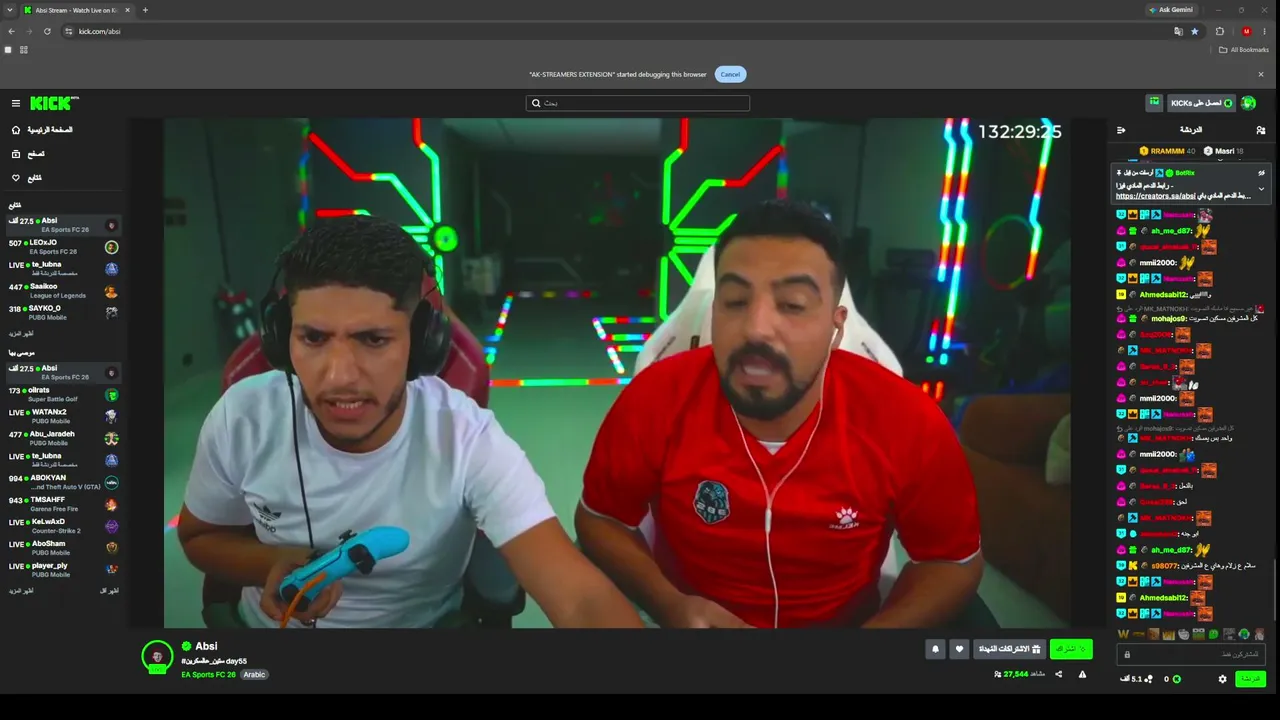Select the Arabic language tag
The width and height of the screenshot is (1280, 720).
coord(254,675)
